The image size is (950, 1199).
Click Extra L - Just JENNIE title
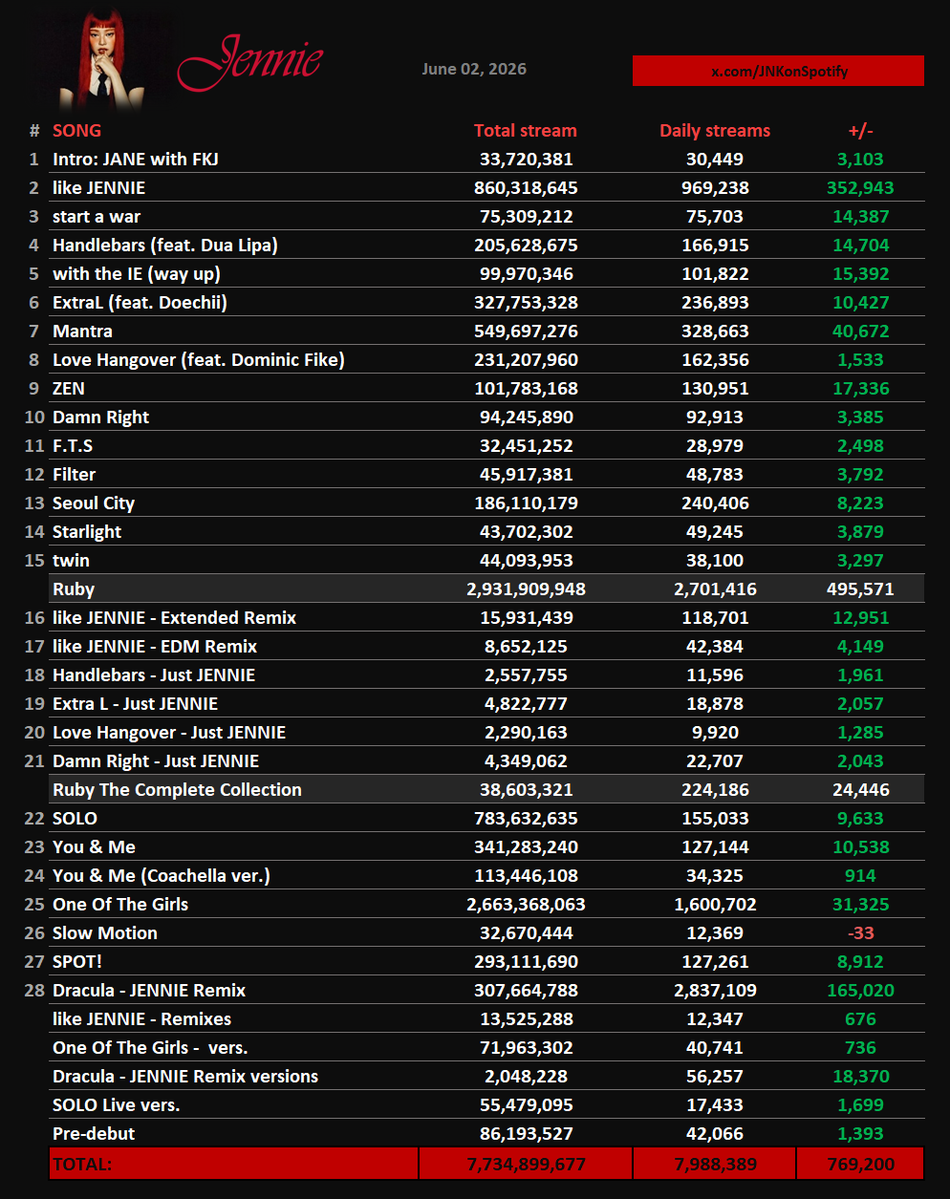135,704
